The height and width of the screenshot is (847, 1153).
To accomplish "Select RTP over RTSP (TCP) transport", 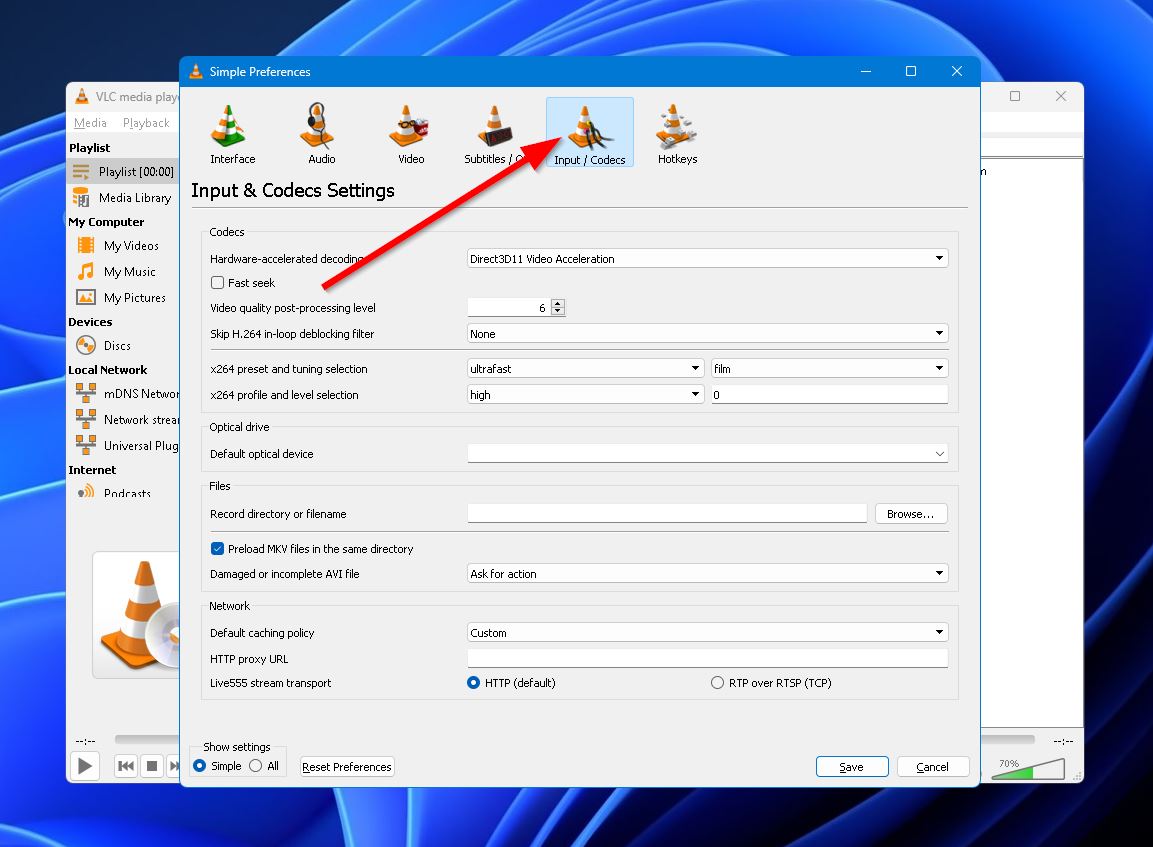I will [717, 682].
